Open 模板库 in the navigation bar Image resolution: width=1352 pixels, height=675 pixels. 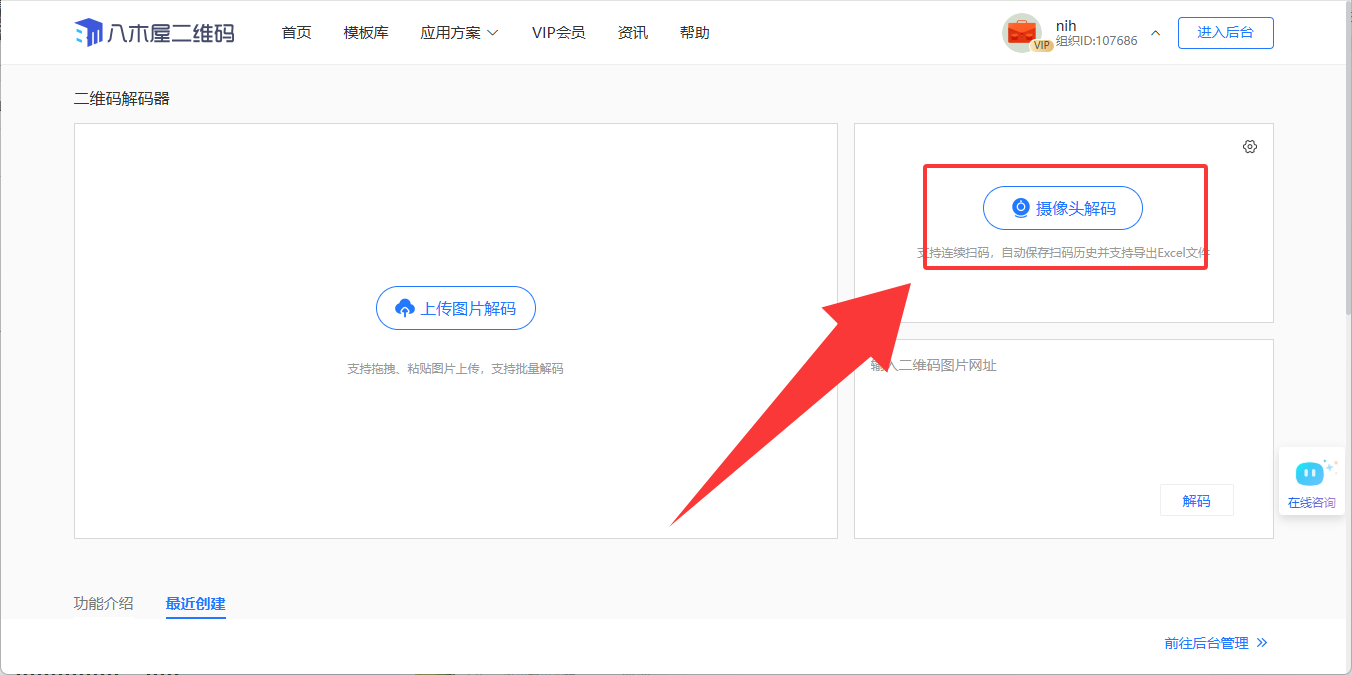coord(366,33)
